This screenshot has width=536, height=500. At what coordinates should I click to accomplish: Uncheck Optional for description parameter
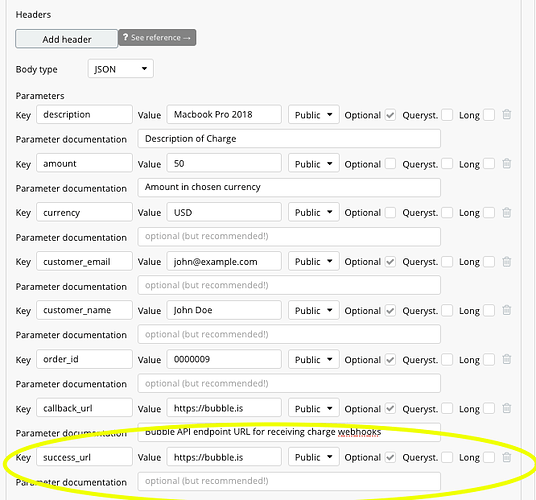coord(390,115)
